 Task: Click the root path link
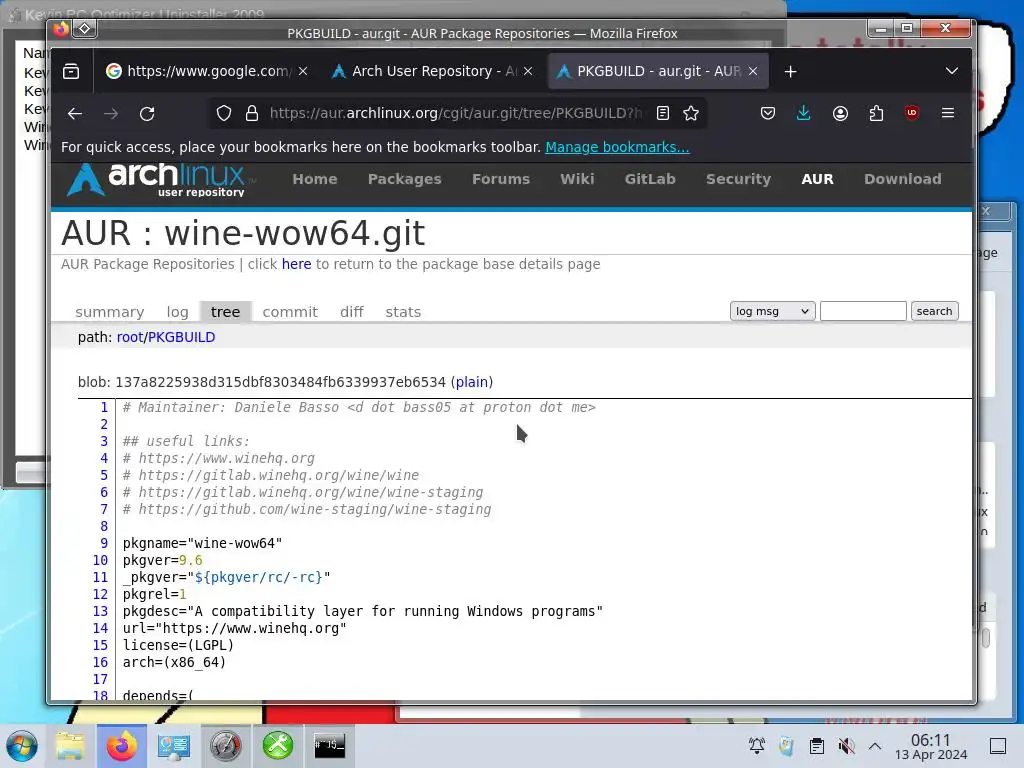click(129, 337)
